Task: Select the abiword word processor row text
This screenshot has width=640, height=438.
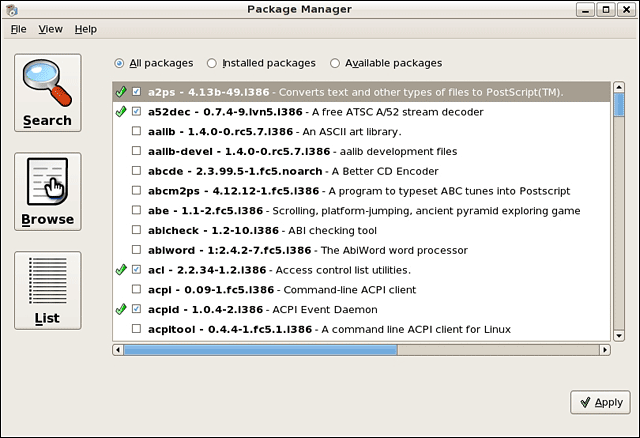Action: (x=308, y=250)
